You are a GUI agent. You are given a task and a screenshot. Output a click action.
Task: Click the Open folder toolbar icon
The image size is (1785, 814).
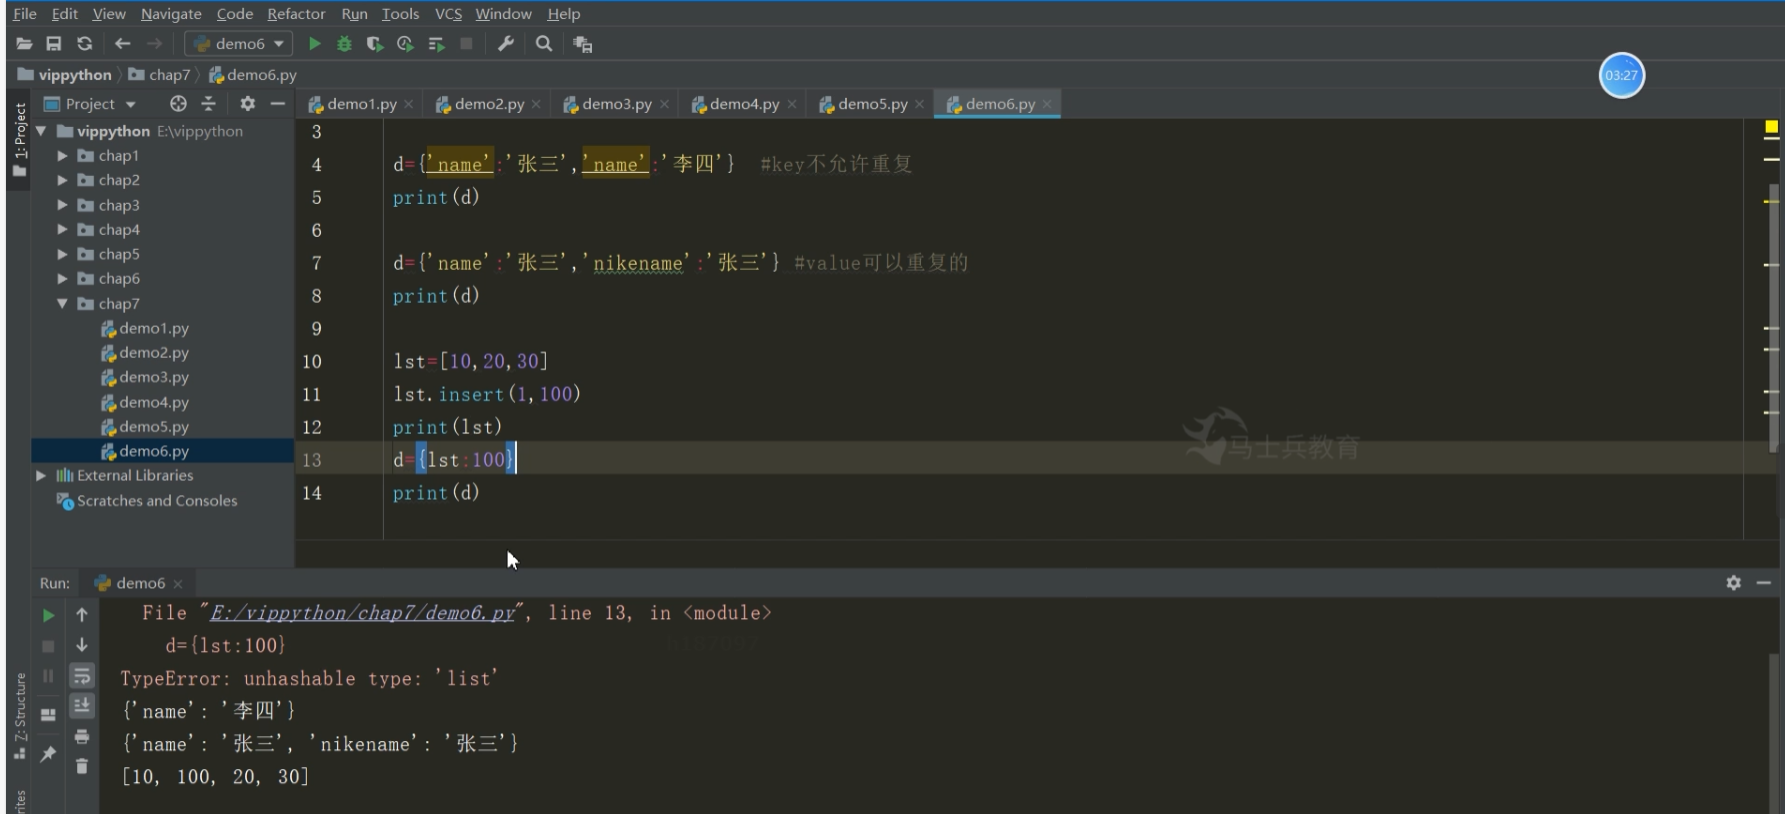point(24,44)
